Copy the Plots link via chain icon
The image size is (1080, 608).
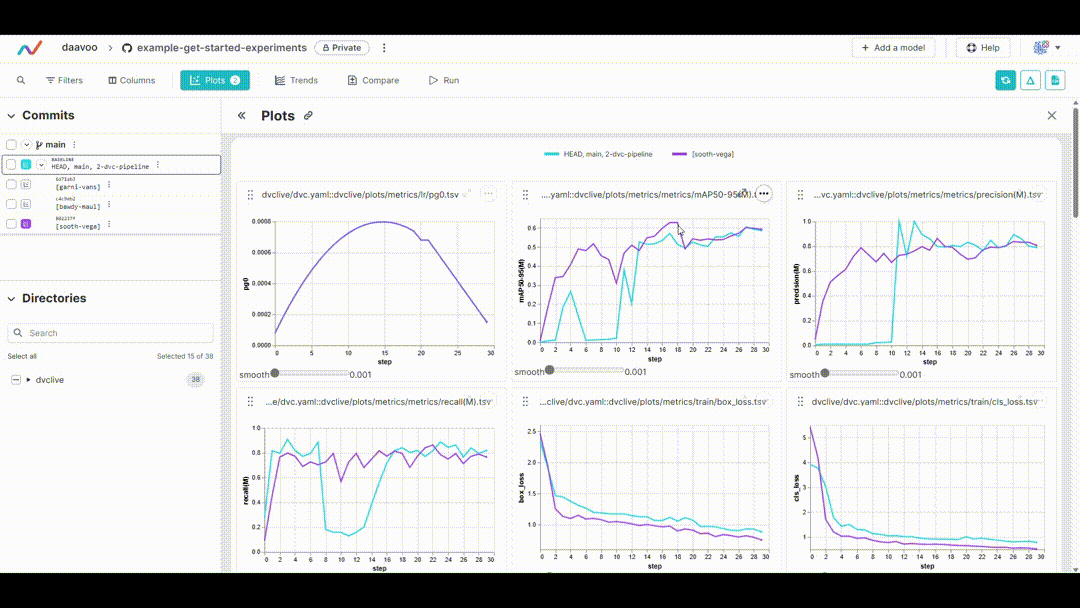point(308,116)
